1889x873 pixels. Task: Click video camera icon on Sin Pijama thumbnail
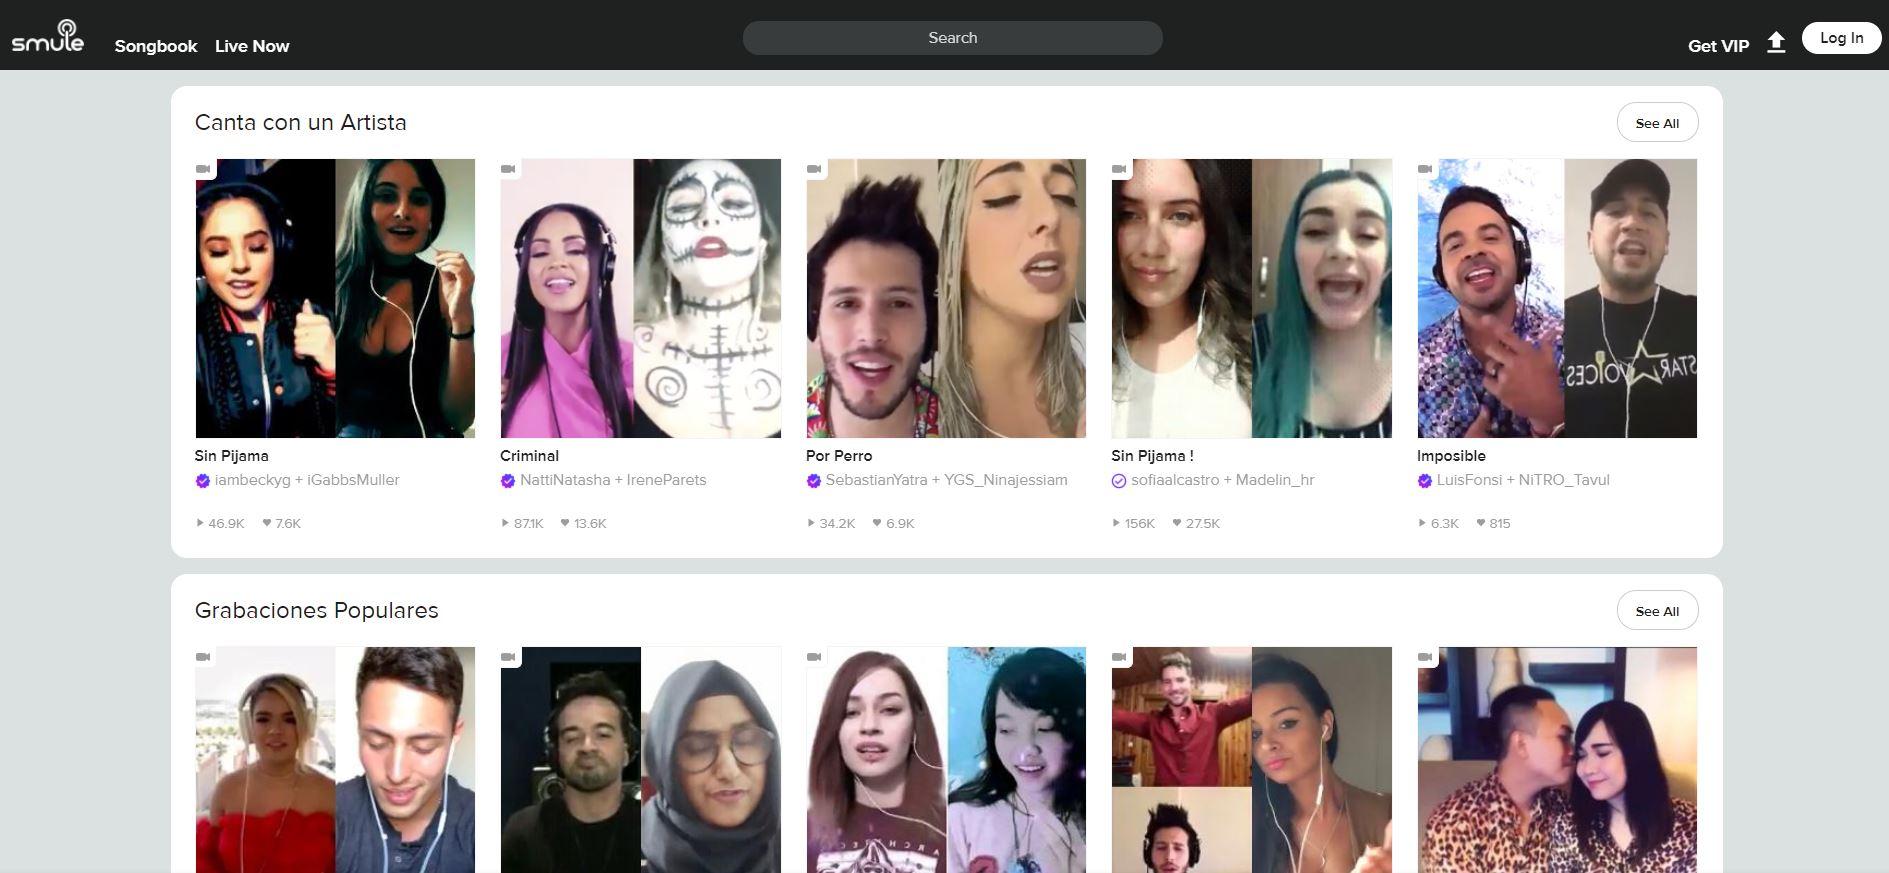coord(203,169)
